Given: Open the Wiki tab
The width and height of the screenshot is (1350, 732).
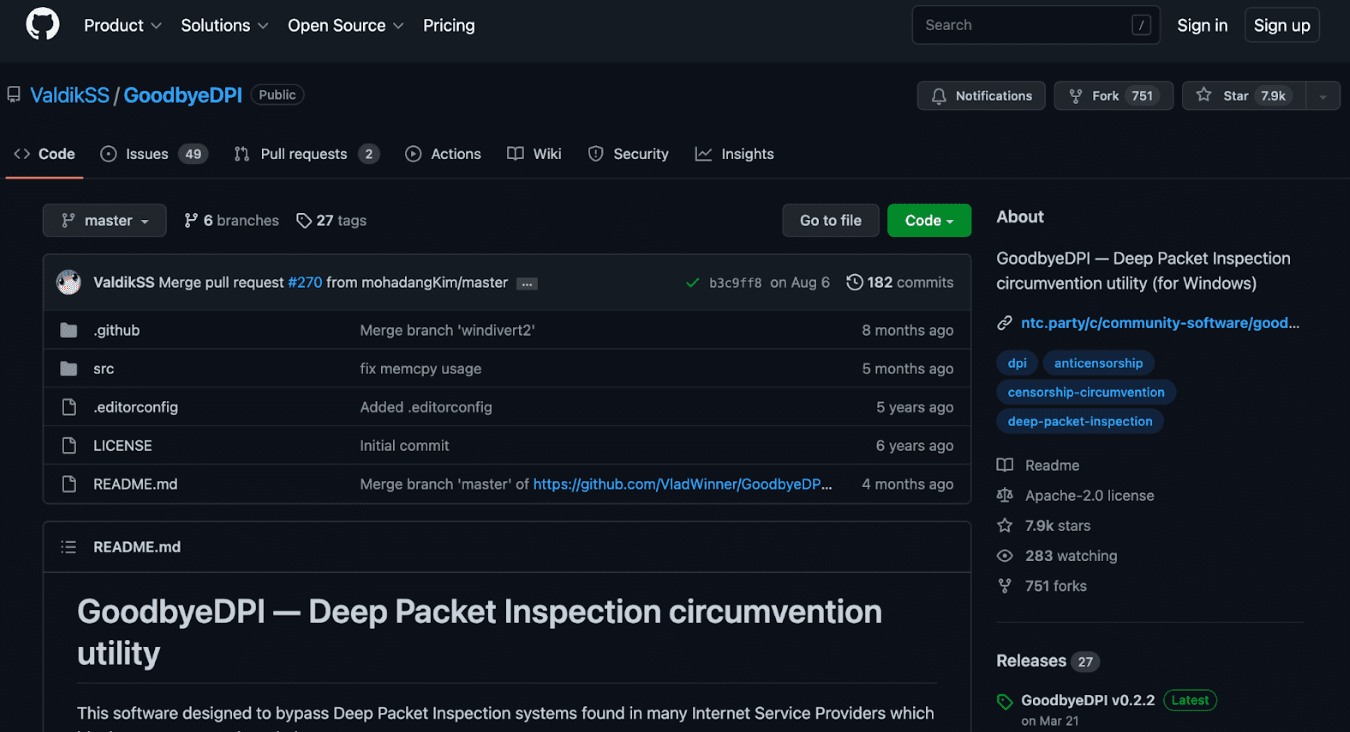Looking at the screenshot, I should click(534, 154).
